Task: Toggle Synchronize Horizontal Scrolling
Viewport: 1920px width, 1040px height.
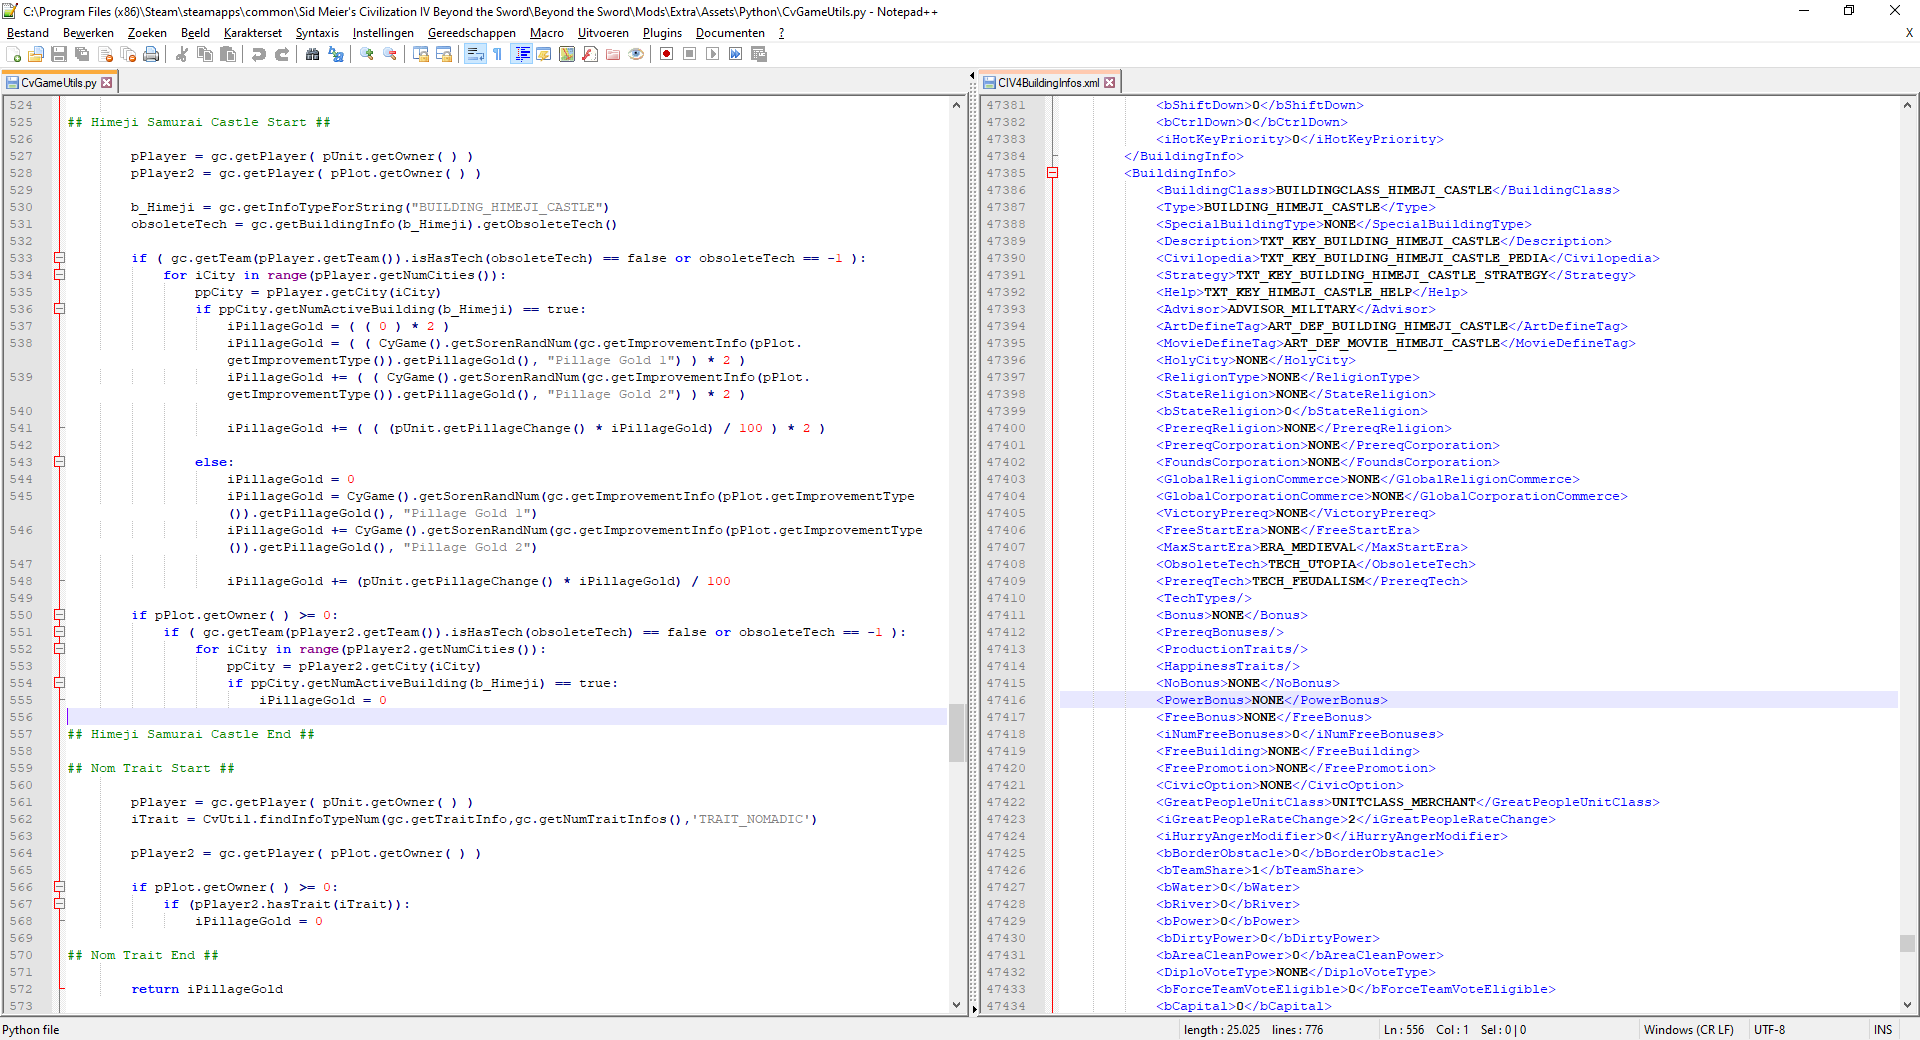Action: pos(444,54)
